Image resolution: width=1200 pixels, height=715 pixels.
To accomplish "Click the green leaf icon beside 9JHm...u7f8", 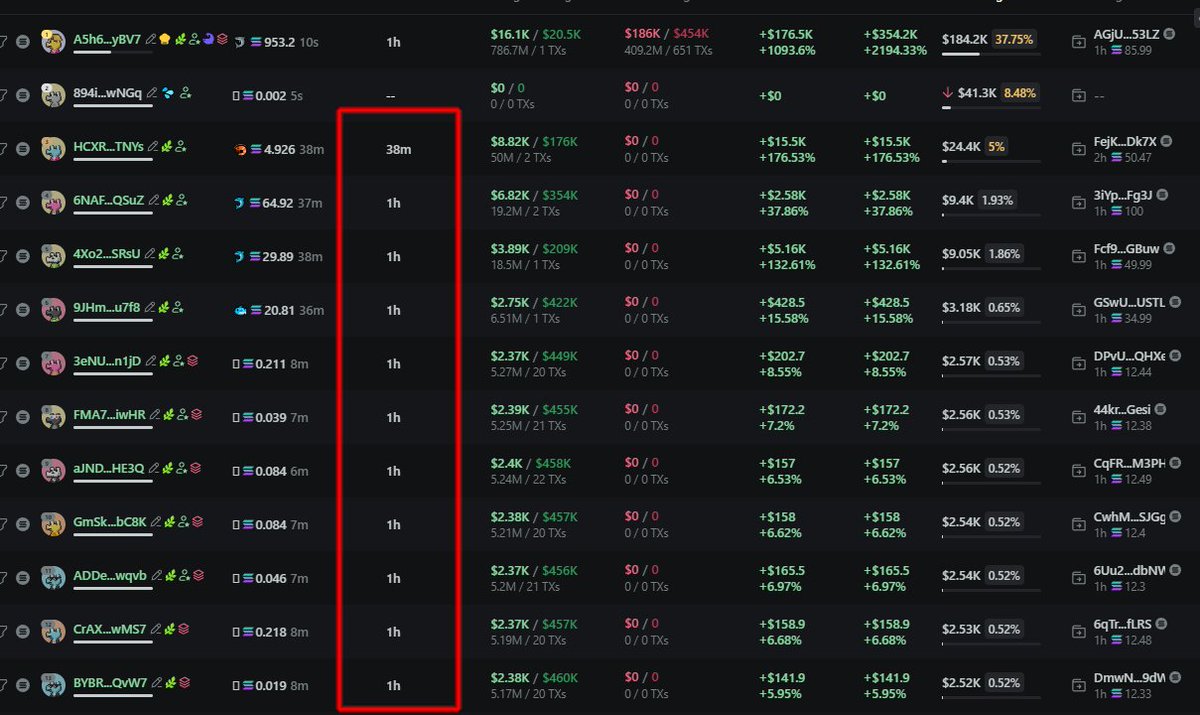I will tap(164, 307).
